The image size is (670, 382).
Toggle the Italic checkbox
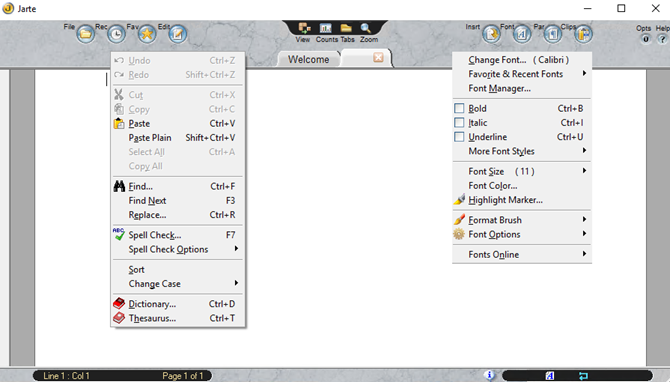[459, 123]
